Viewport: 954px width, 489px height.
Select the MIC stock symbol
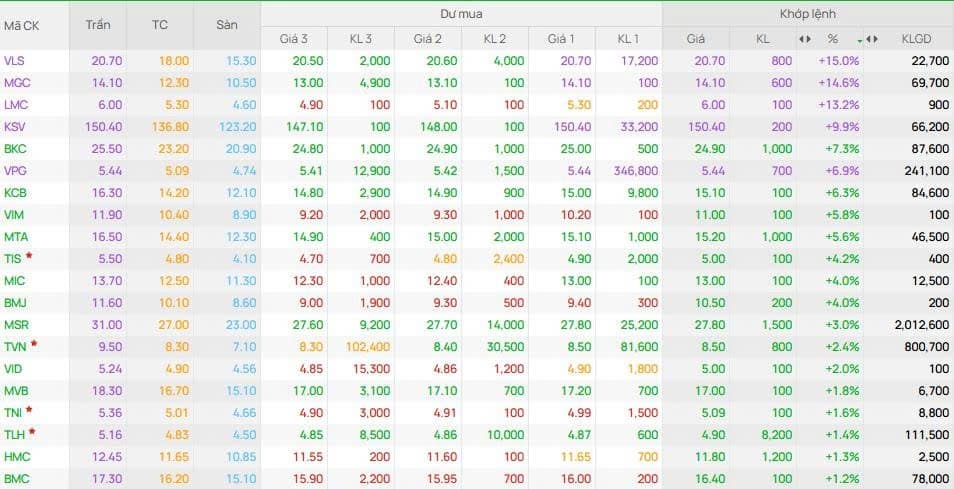point(15,280)
